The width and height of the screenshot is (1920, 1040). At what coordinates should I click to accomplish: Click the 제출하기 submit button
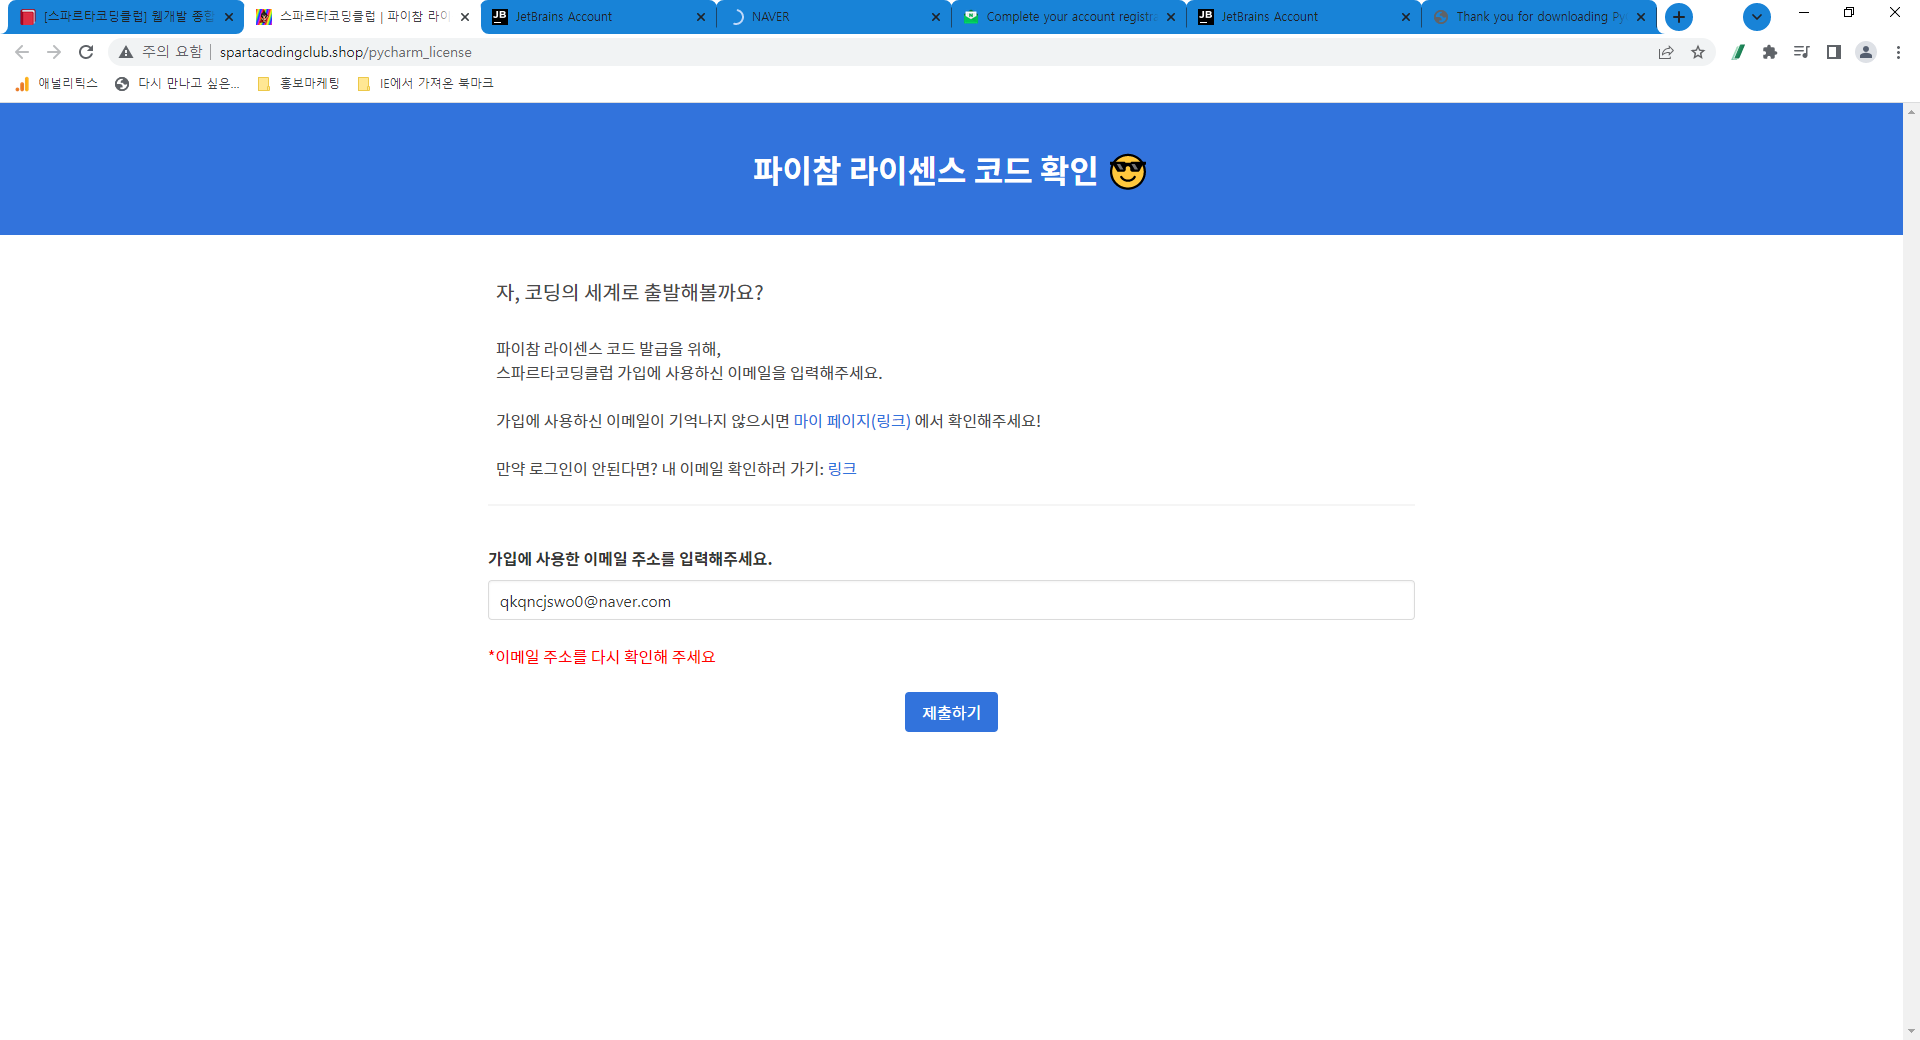point(951,712)
